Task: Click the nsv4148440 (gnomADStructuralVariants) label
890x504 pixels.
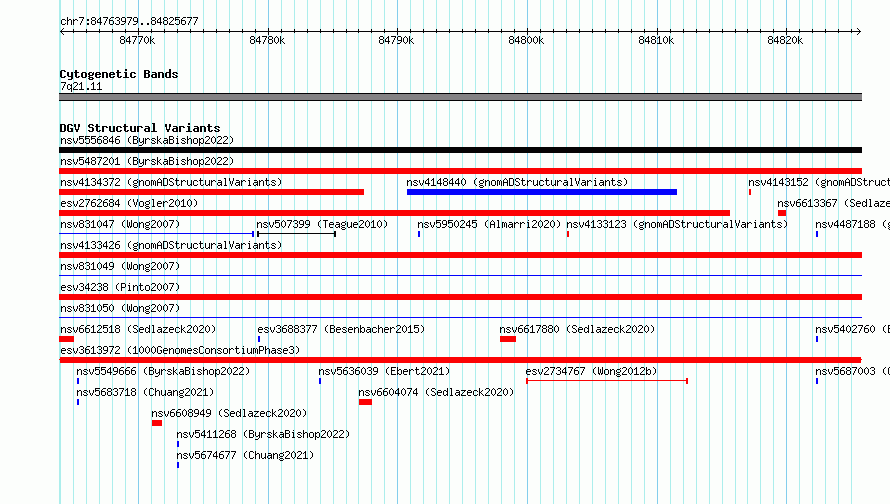Action: point(517,182)
